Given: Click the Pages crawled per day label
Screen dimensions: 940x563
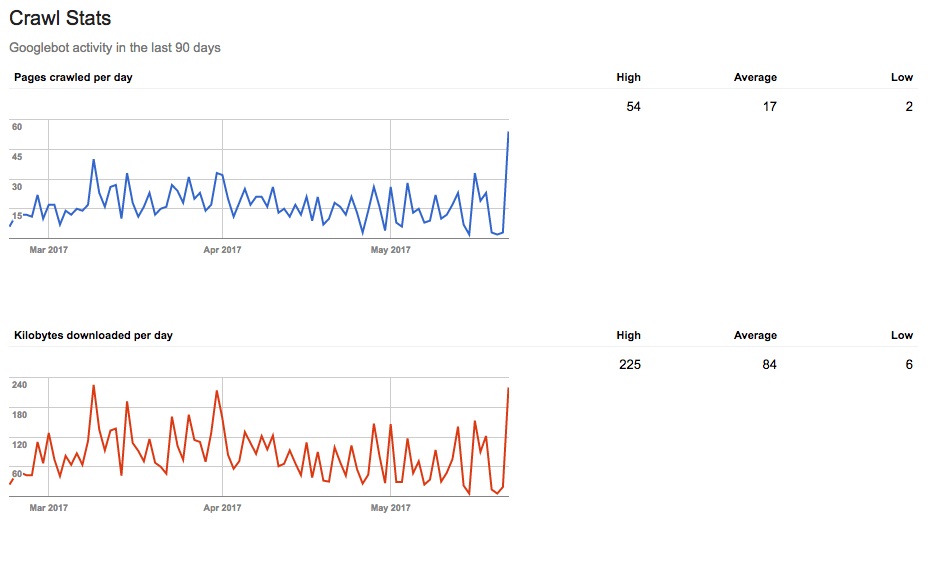Looking at the screenshot, I should click(73, 77).
